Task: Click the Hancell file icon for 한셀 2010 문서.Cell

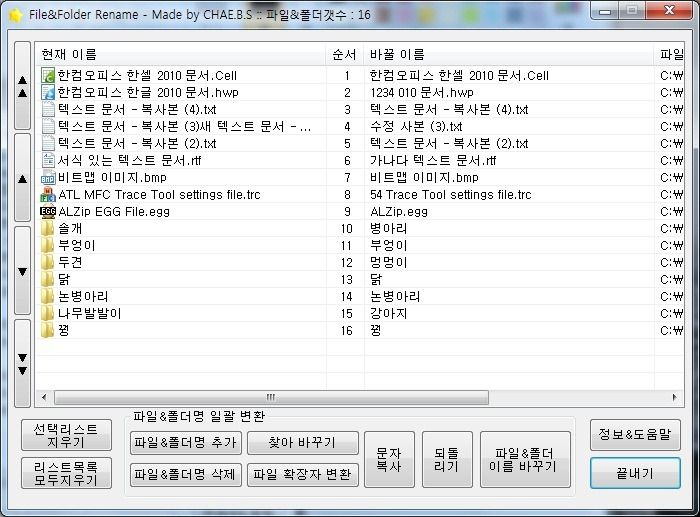Action: pyautogui.click(x=48, y=75)
